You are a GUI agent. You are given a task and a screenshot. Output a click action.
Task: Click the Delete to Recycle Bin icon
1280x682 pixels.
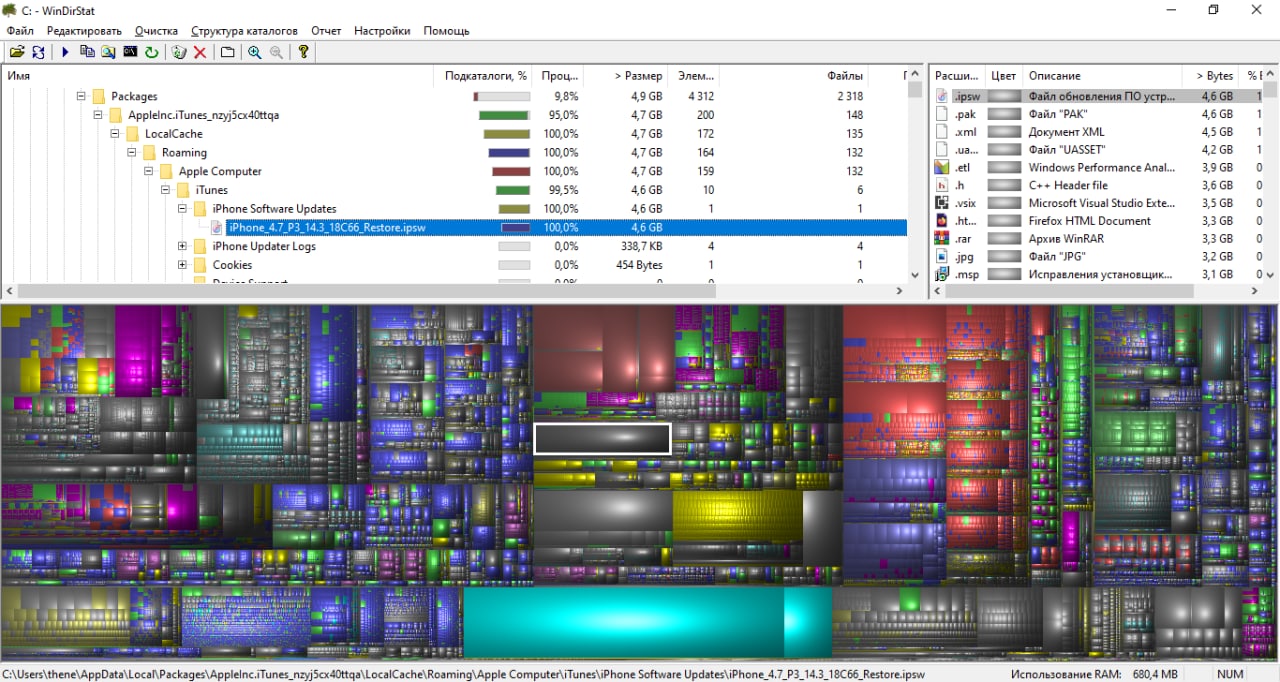179,52
